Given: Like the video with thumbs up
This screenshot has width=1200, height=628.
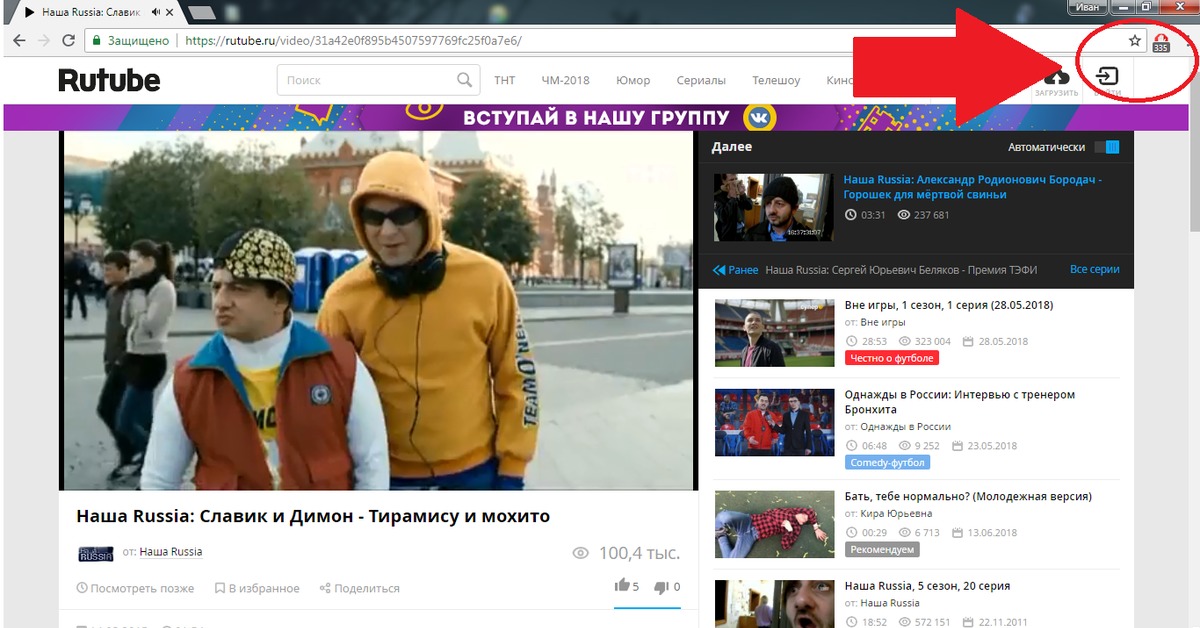Looking at the screenshot, I should (622, 586).
